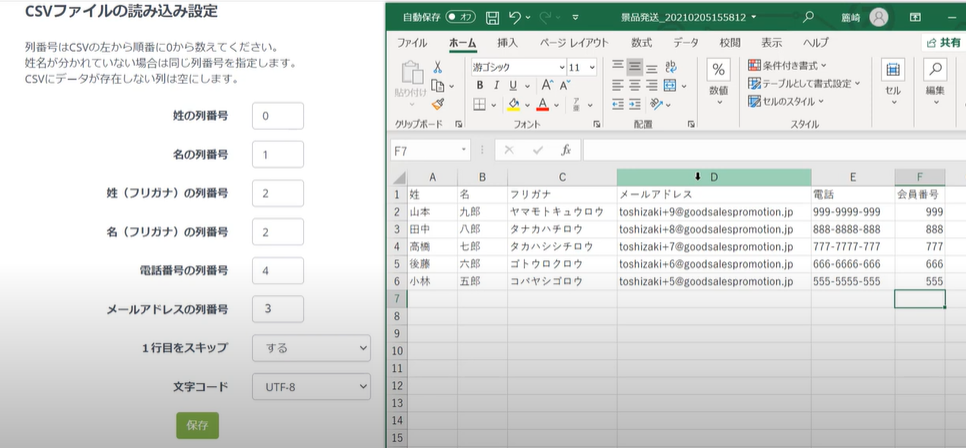Open the Borders dropdown arrow
This screenshot has width=966, height=448.
(x=495, y=105)
